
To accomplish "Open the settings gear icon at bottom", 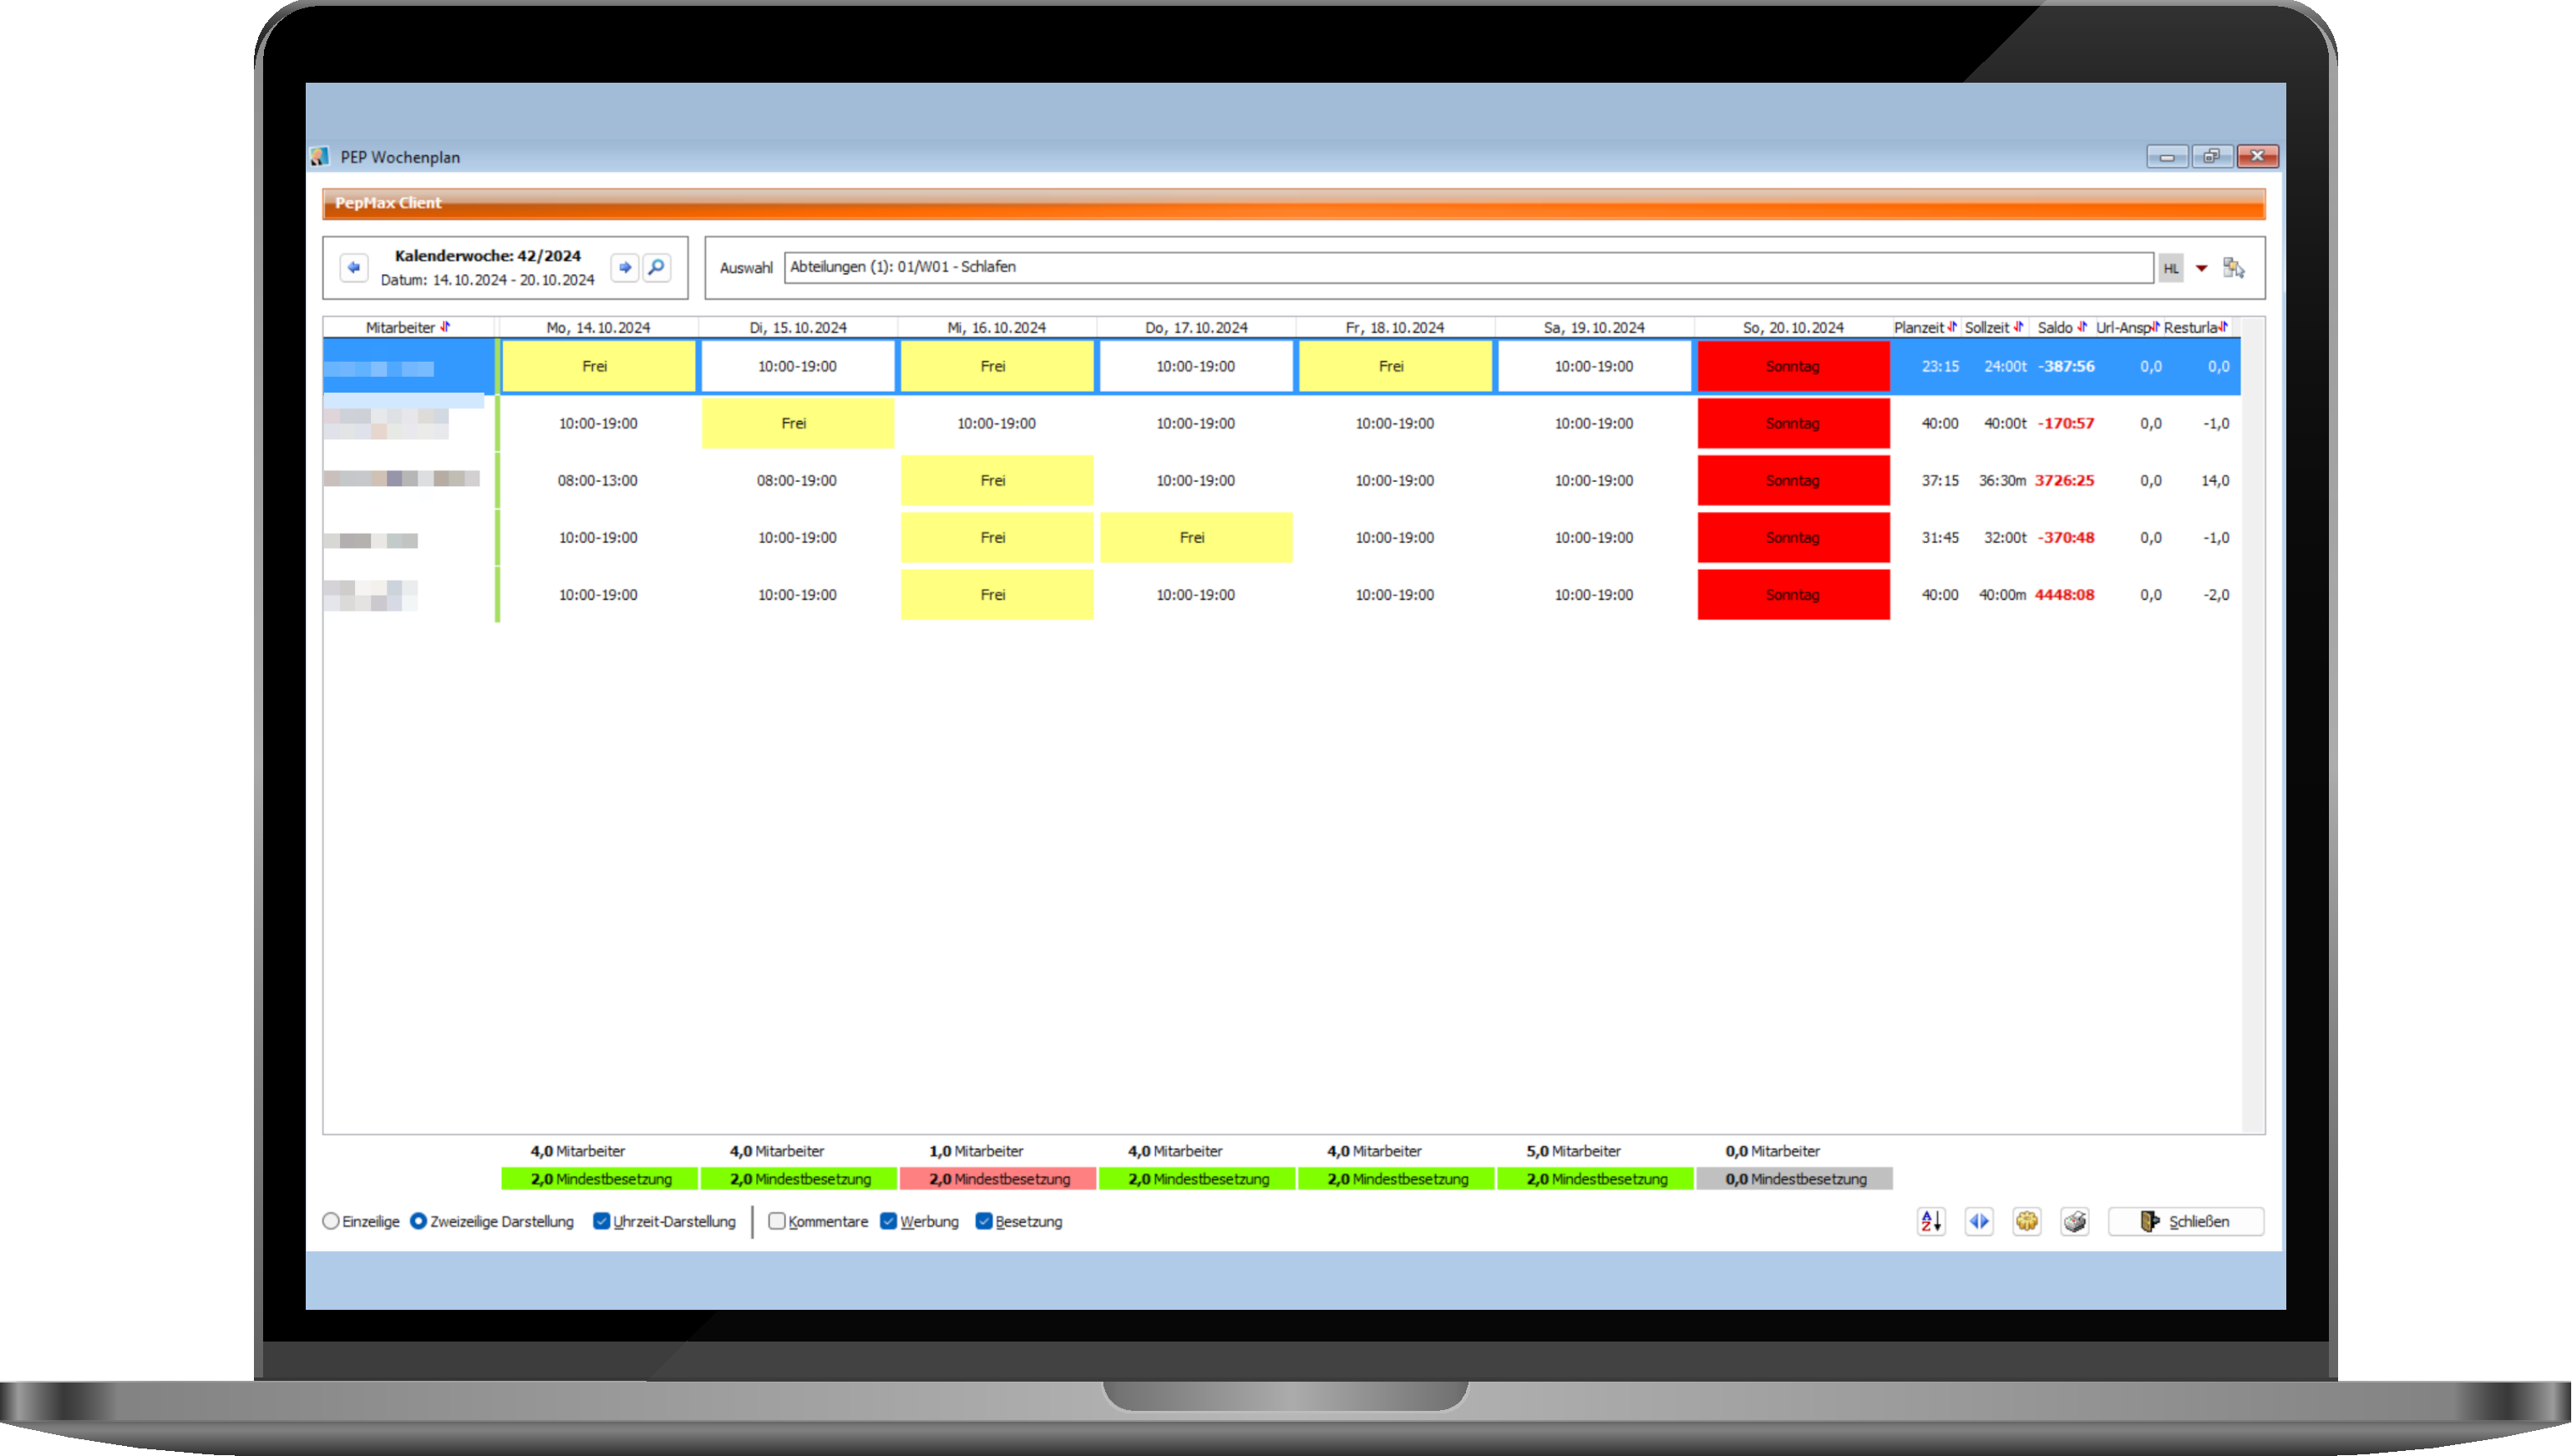I will coord(2027,1221).
